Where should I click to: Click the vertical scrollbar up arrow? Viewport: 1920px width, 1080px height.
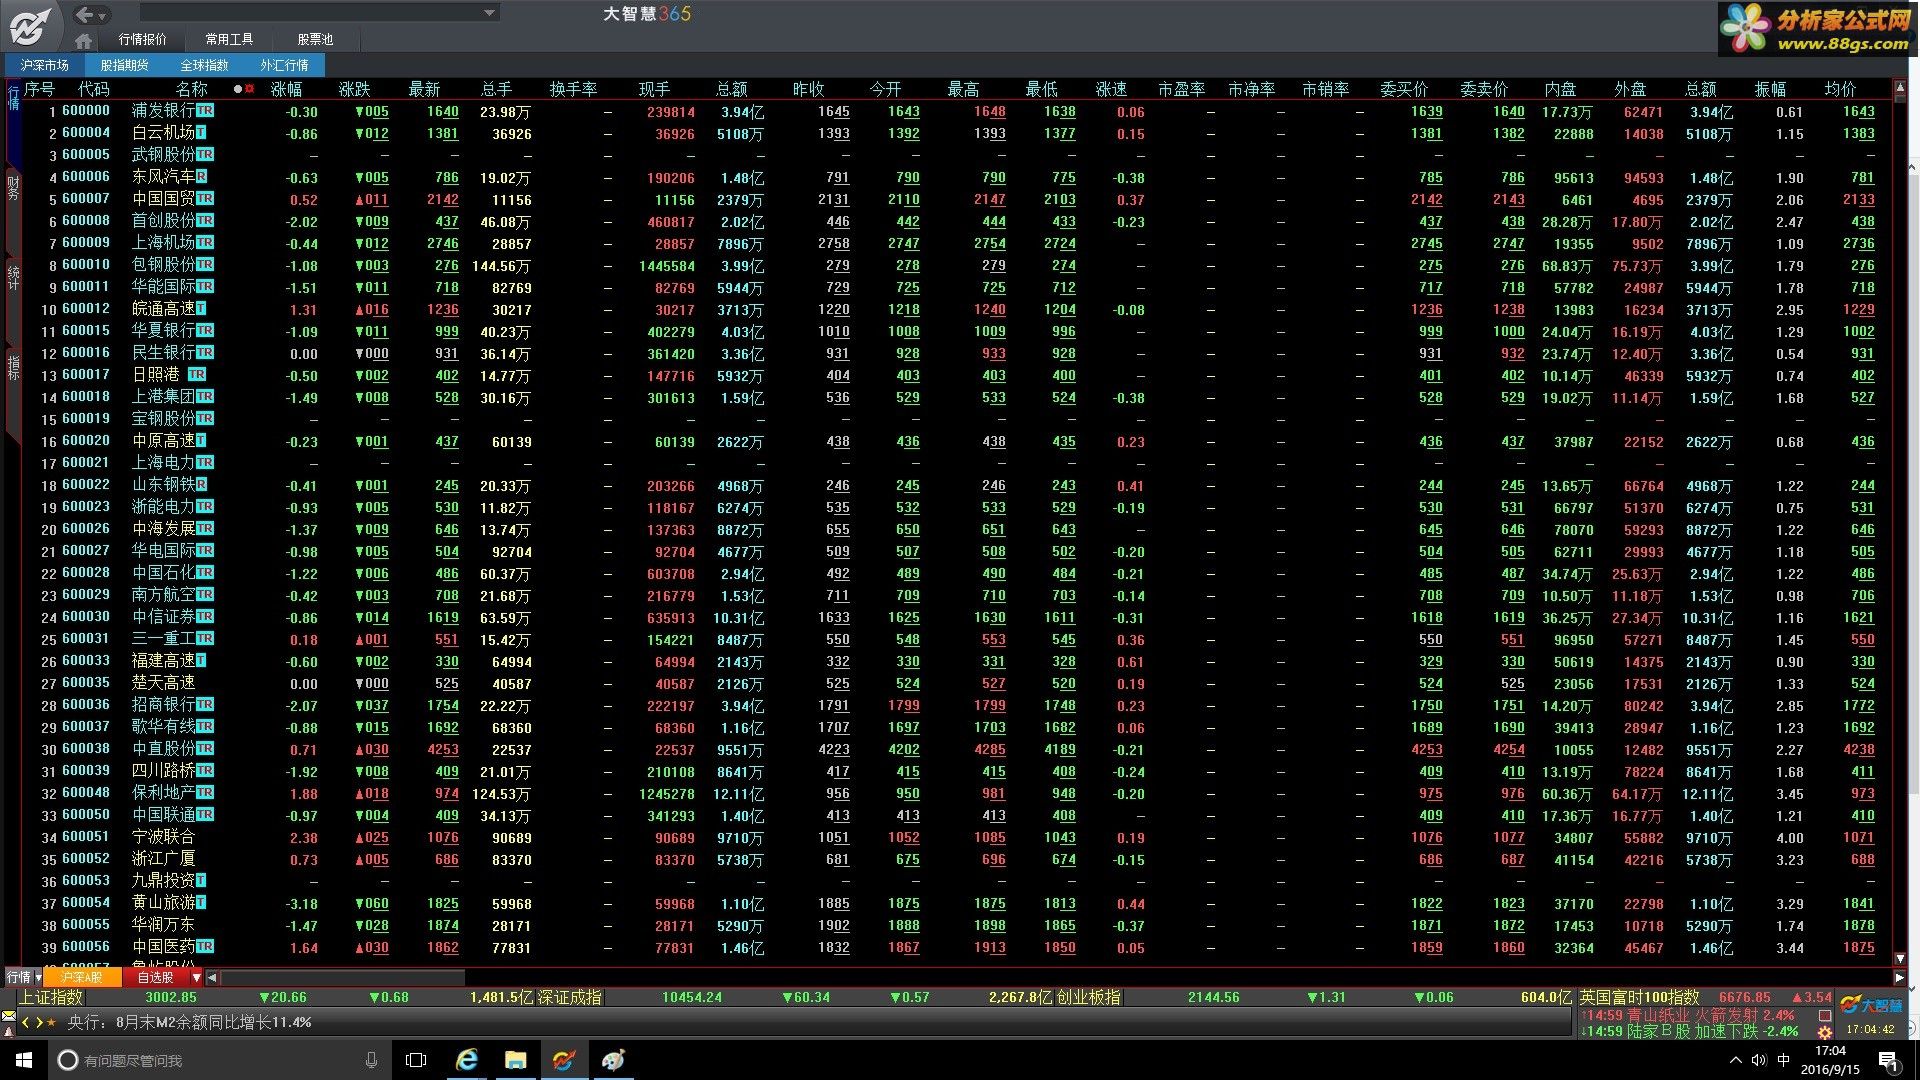(x=1900, y=89)
